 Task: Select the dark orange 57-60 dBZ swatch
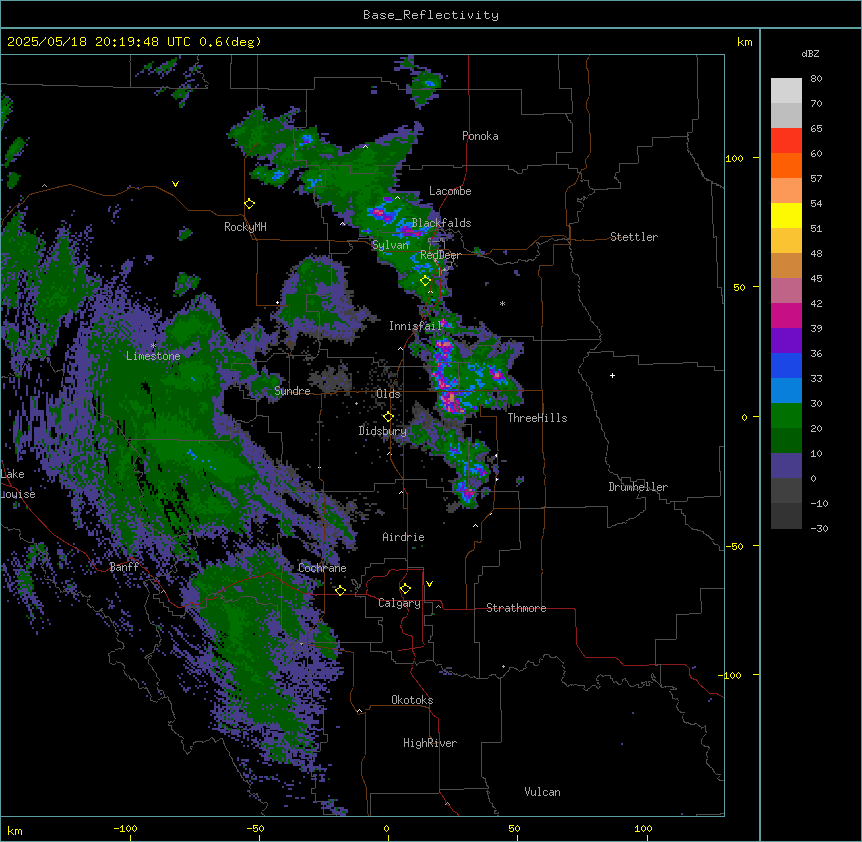coord(786,165)
